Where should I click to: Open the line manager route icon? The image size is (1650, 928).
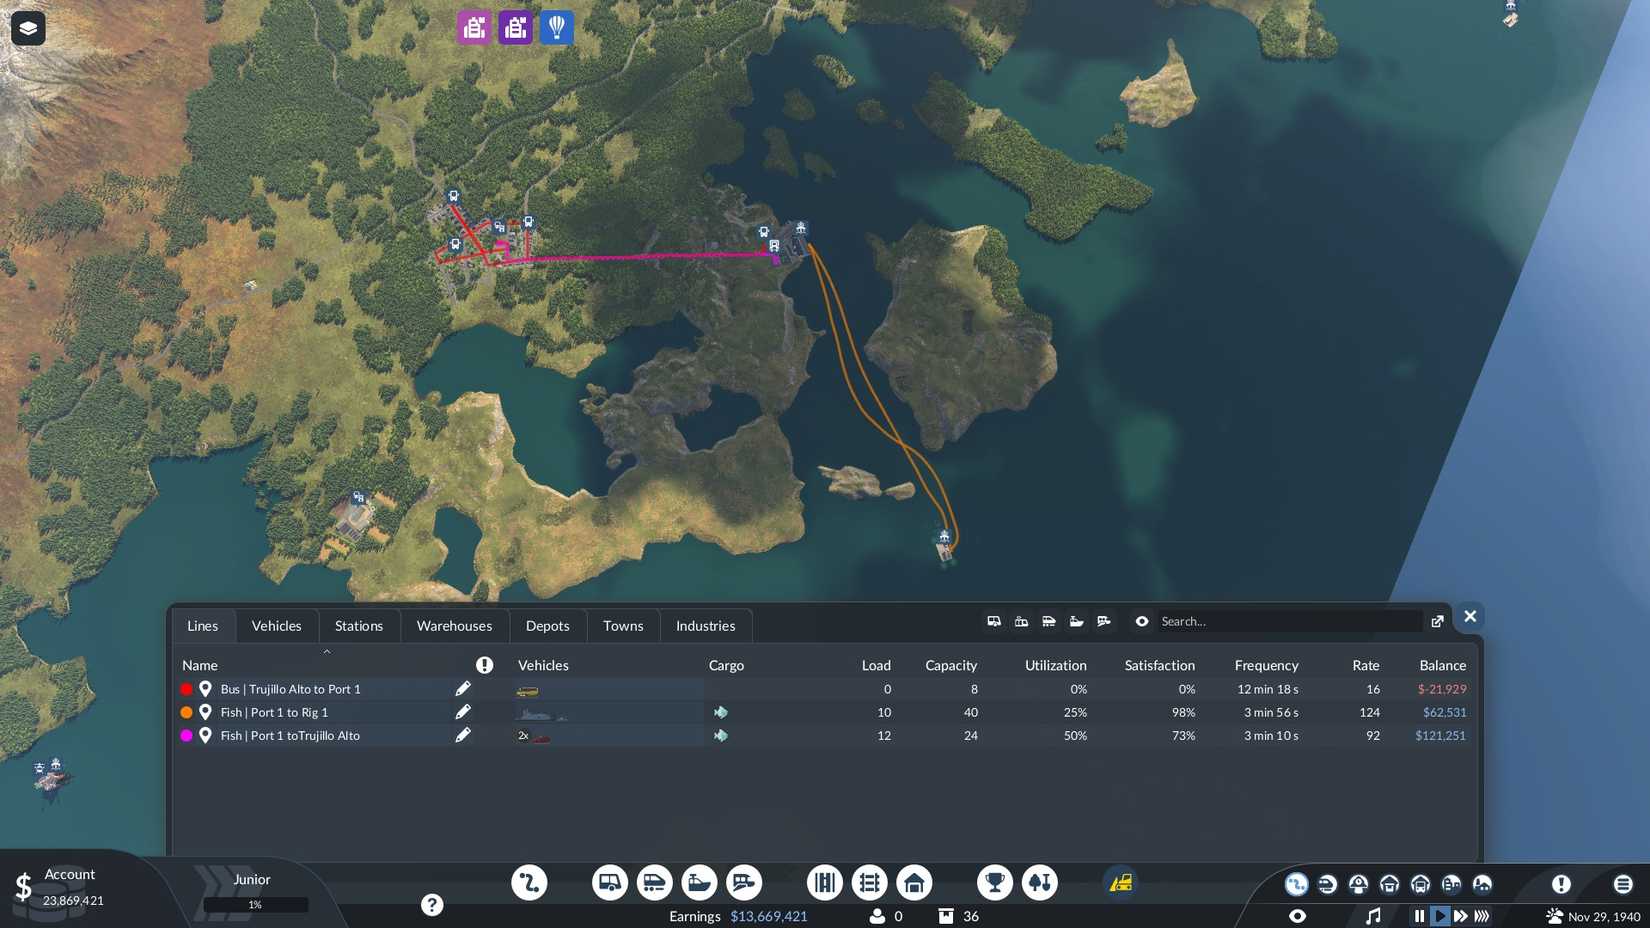(x=529, y=883)
